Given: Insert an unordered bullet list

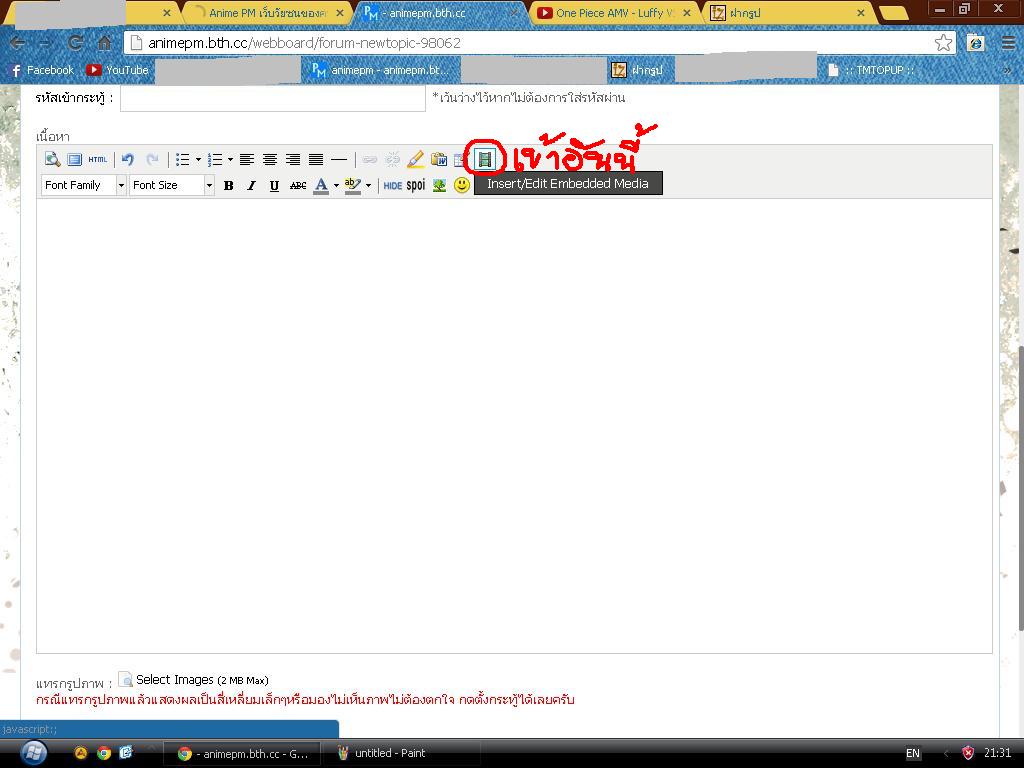Looking at the screenshot, I should pos(182,159).
